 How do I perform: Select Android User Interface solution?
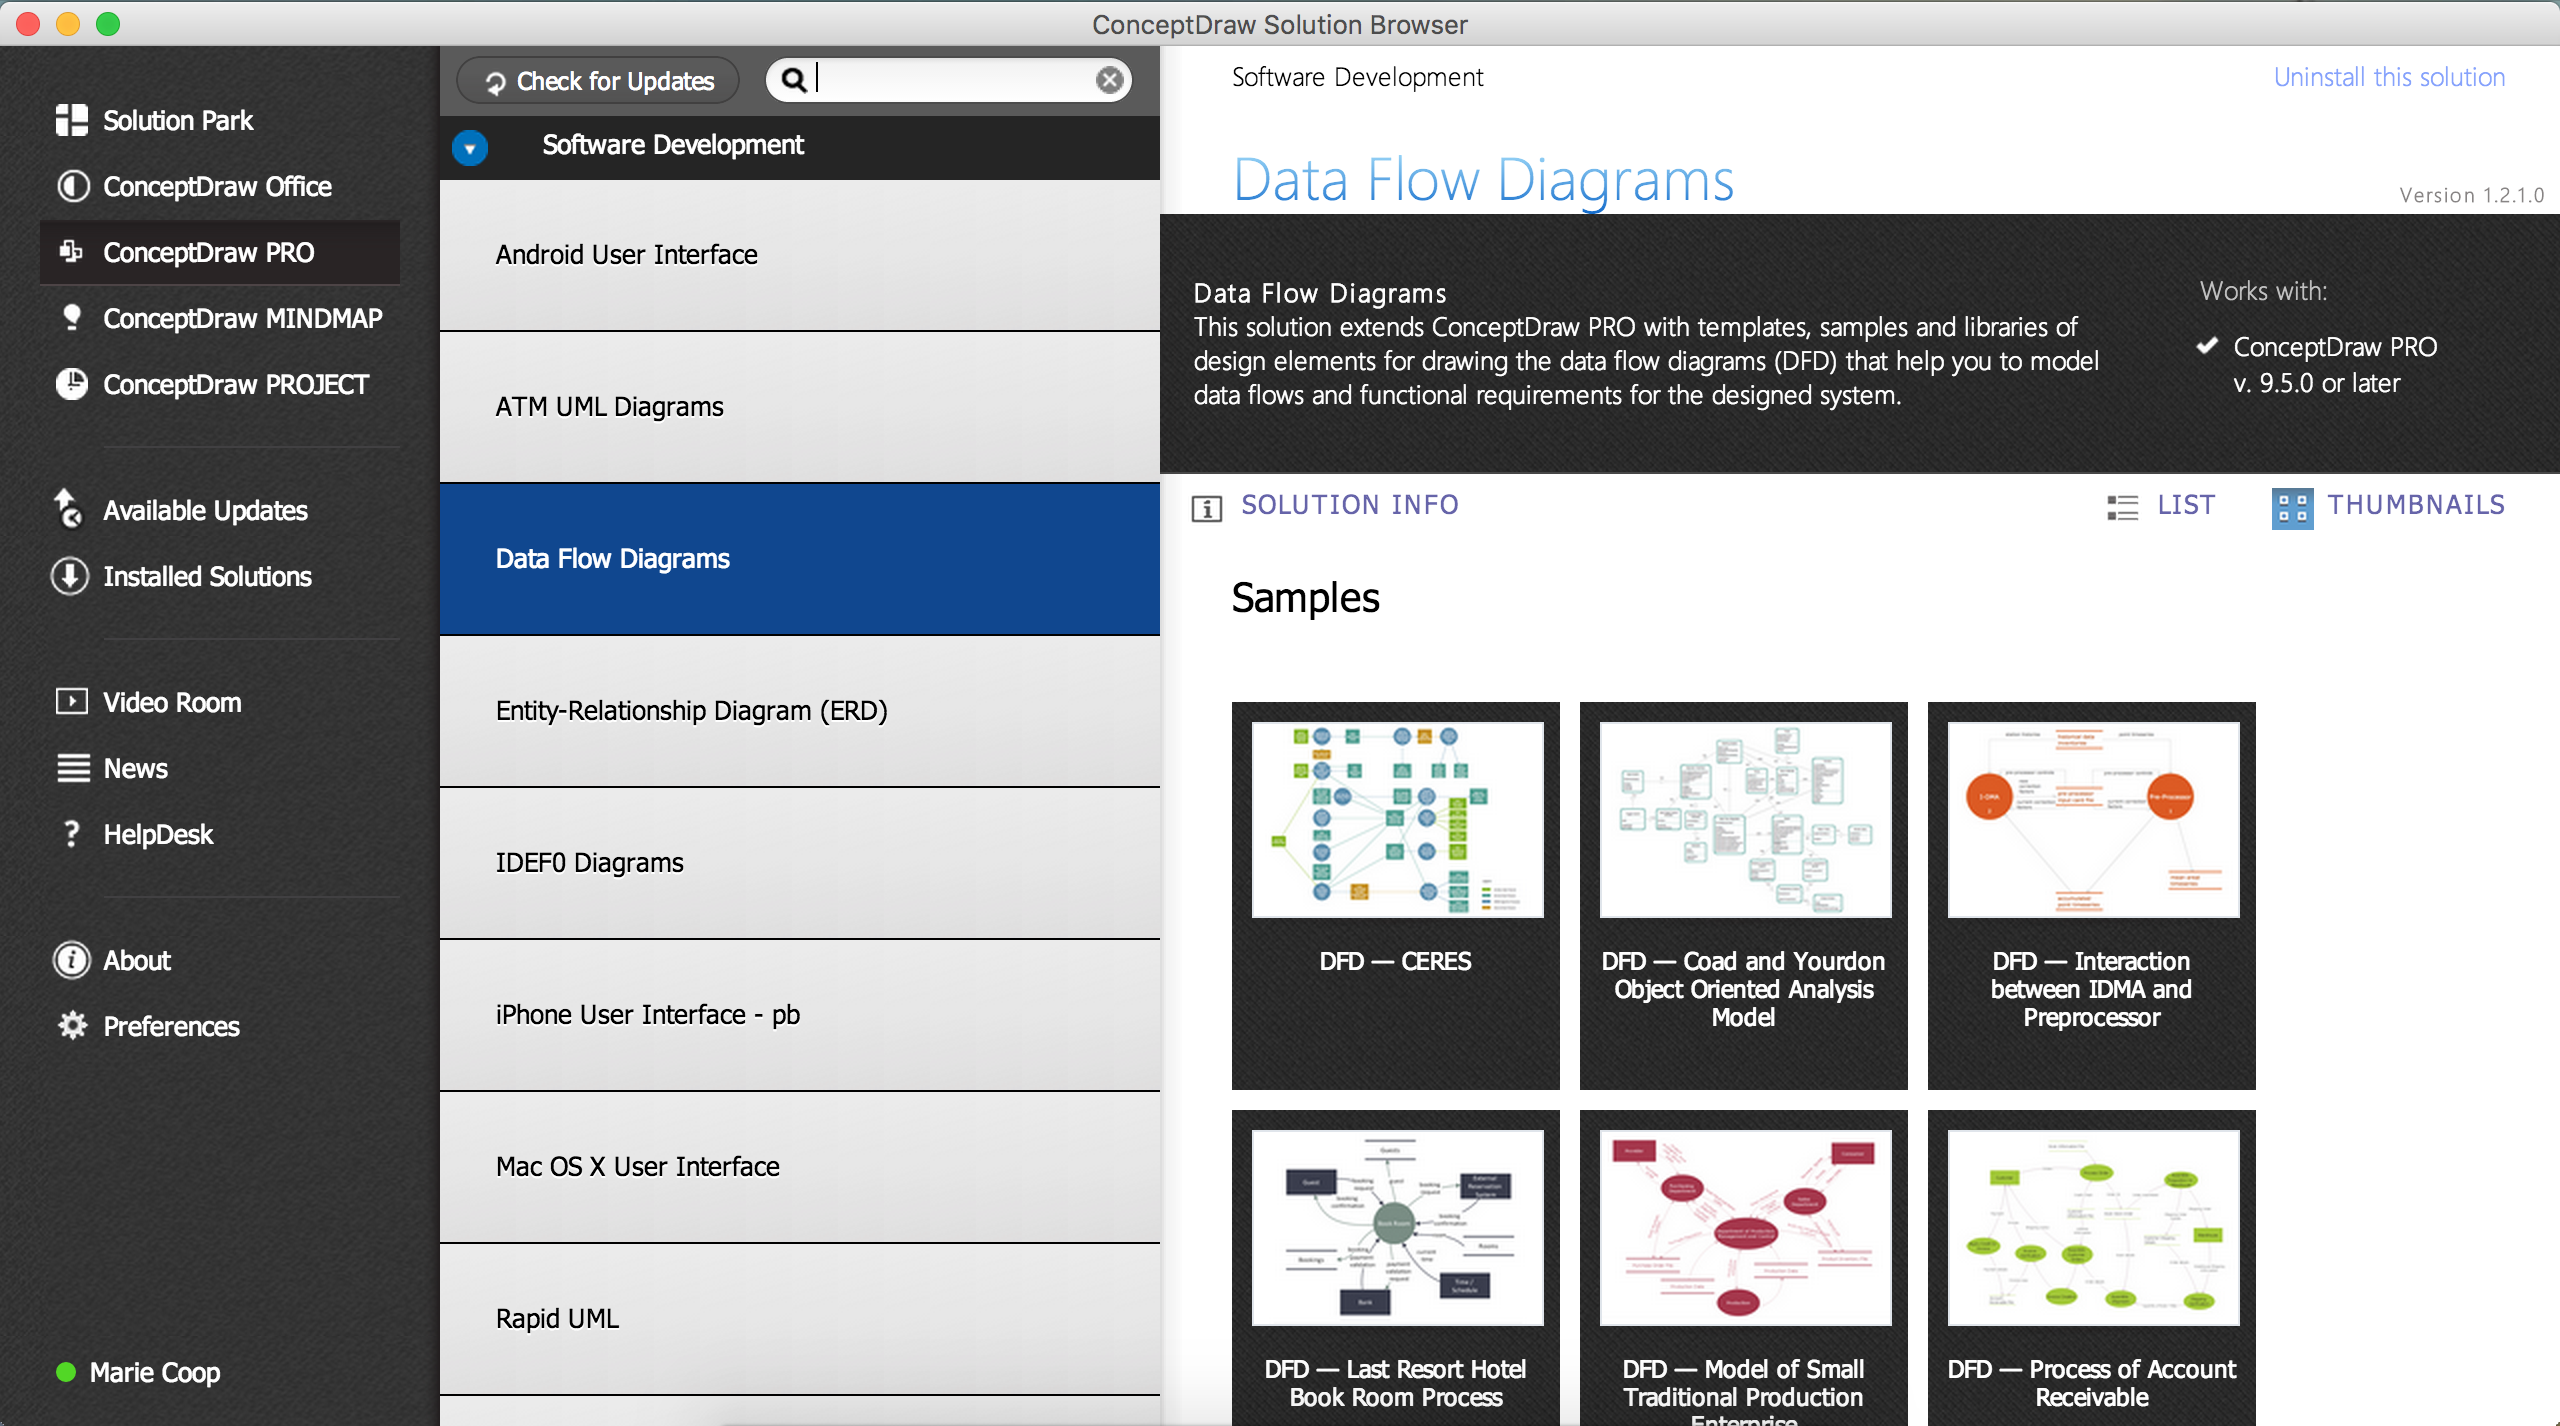(800, 255)
